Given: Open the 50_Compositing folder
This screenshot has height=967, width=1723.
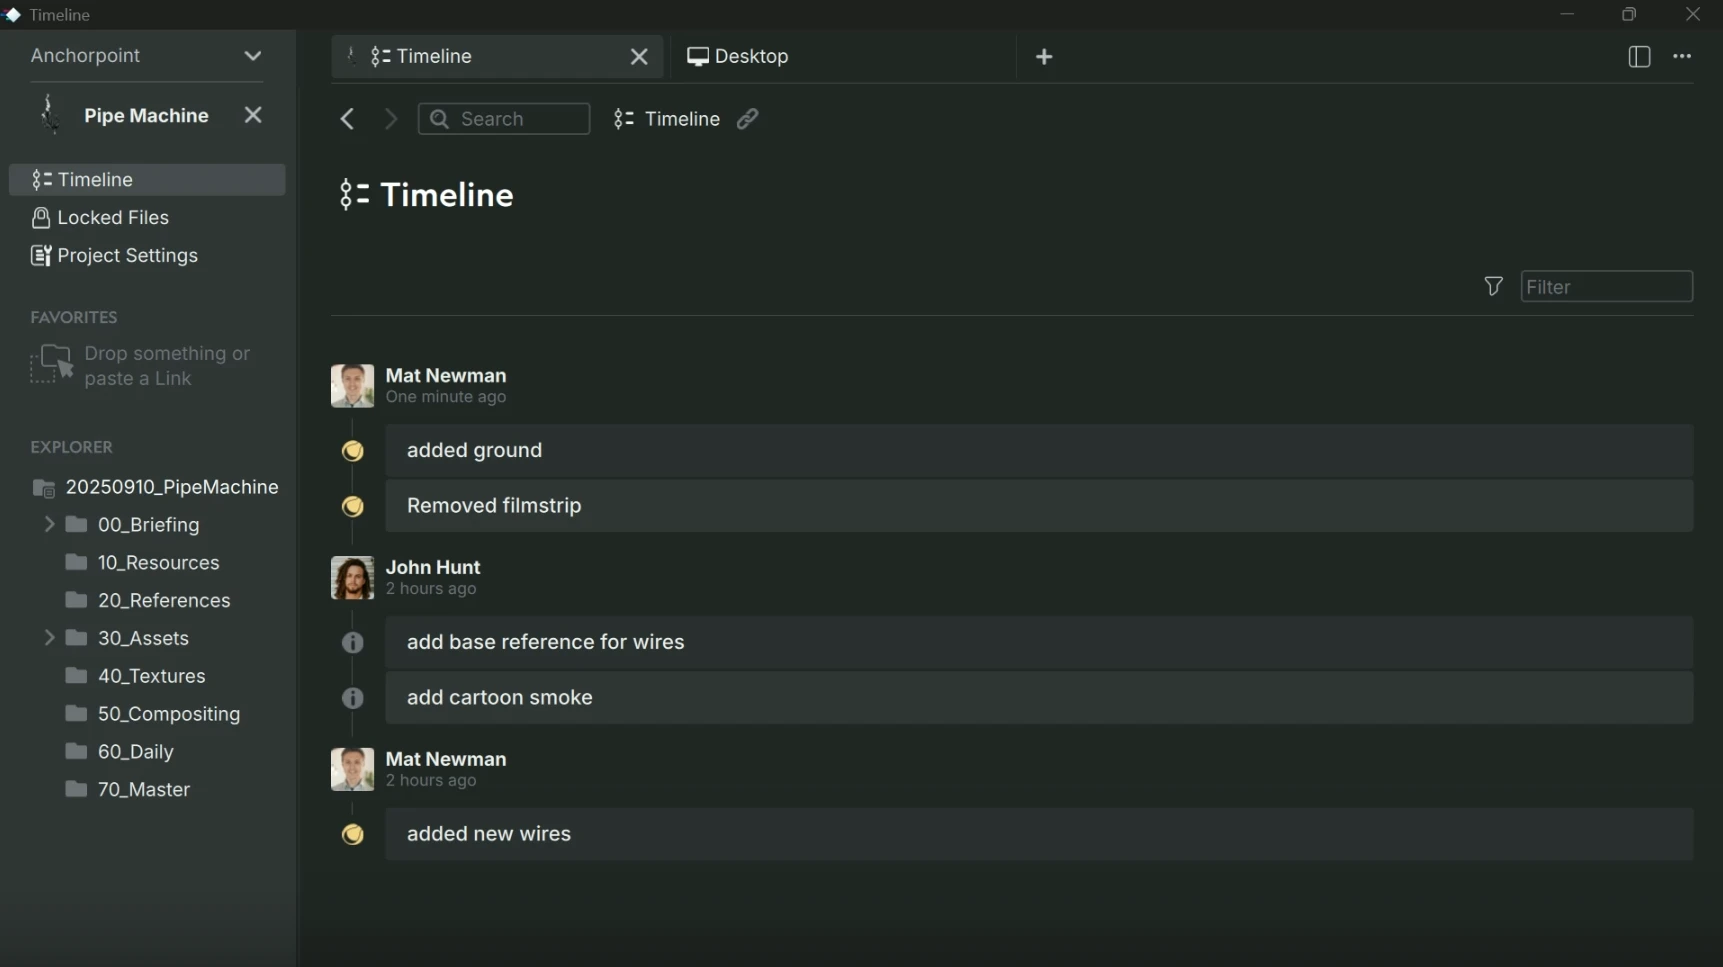Looking at the screenshot, I should coord(168,714).
